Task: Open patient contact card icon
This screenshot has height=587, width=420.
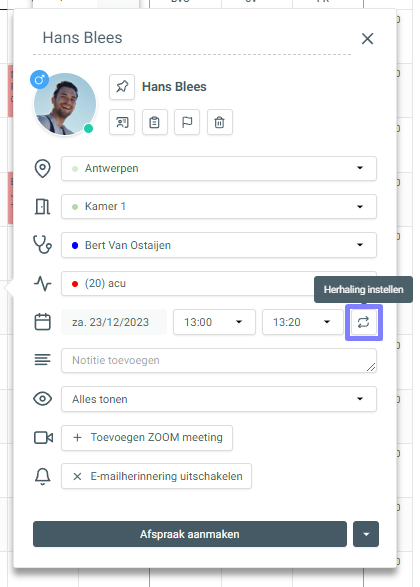Action: coord(122,122)
